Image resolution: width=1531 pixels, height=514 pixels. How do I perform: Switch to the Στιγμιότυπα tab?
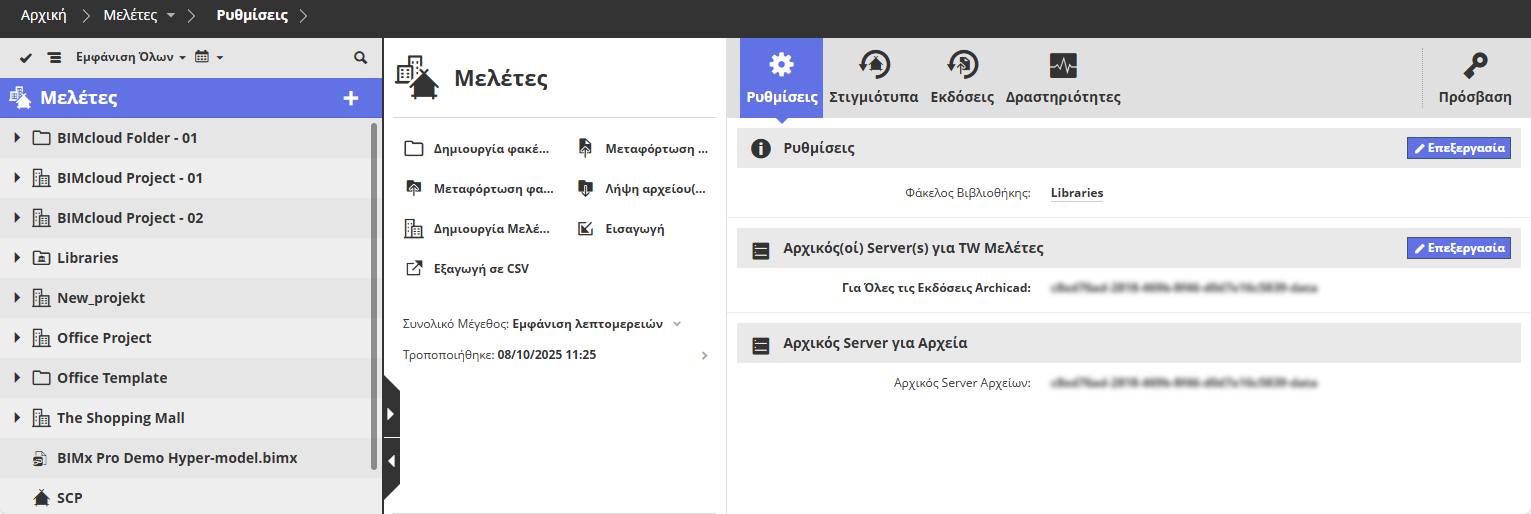tap(874, 79)
